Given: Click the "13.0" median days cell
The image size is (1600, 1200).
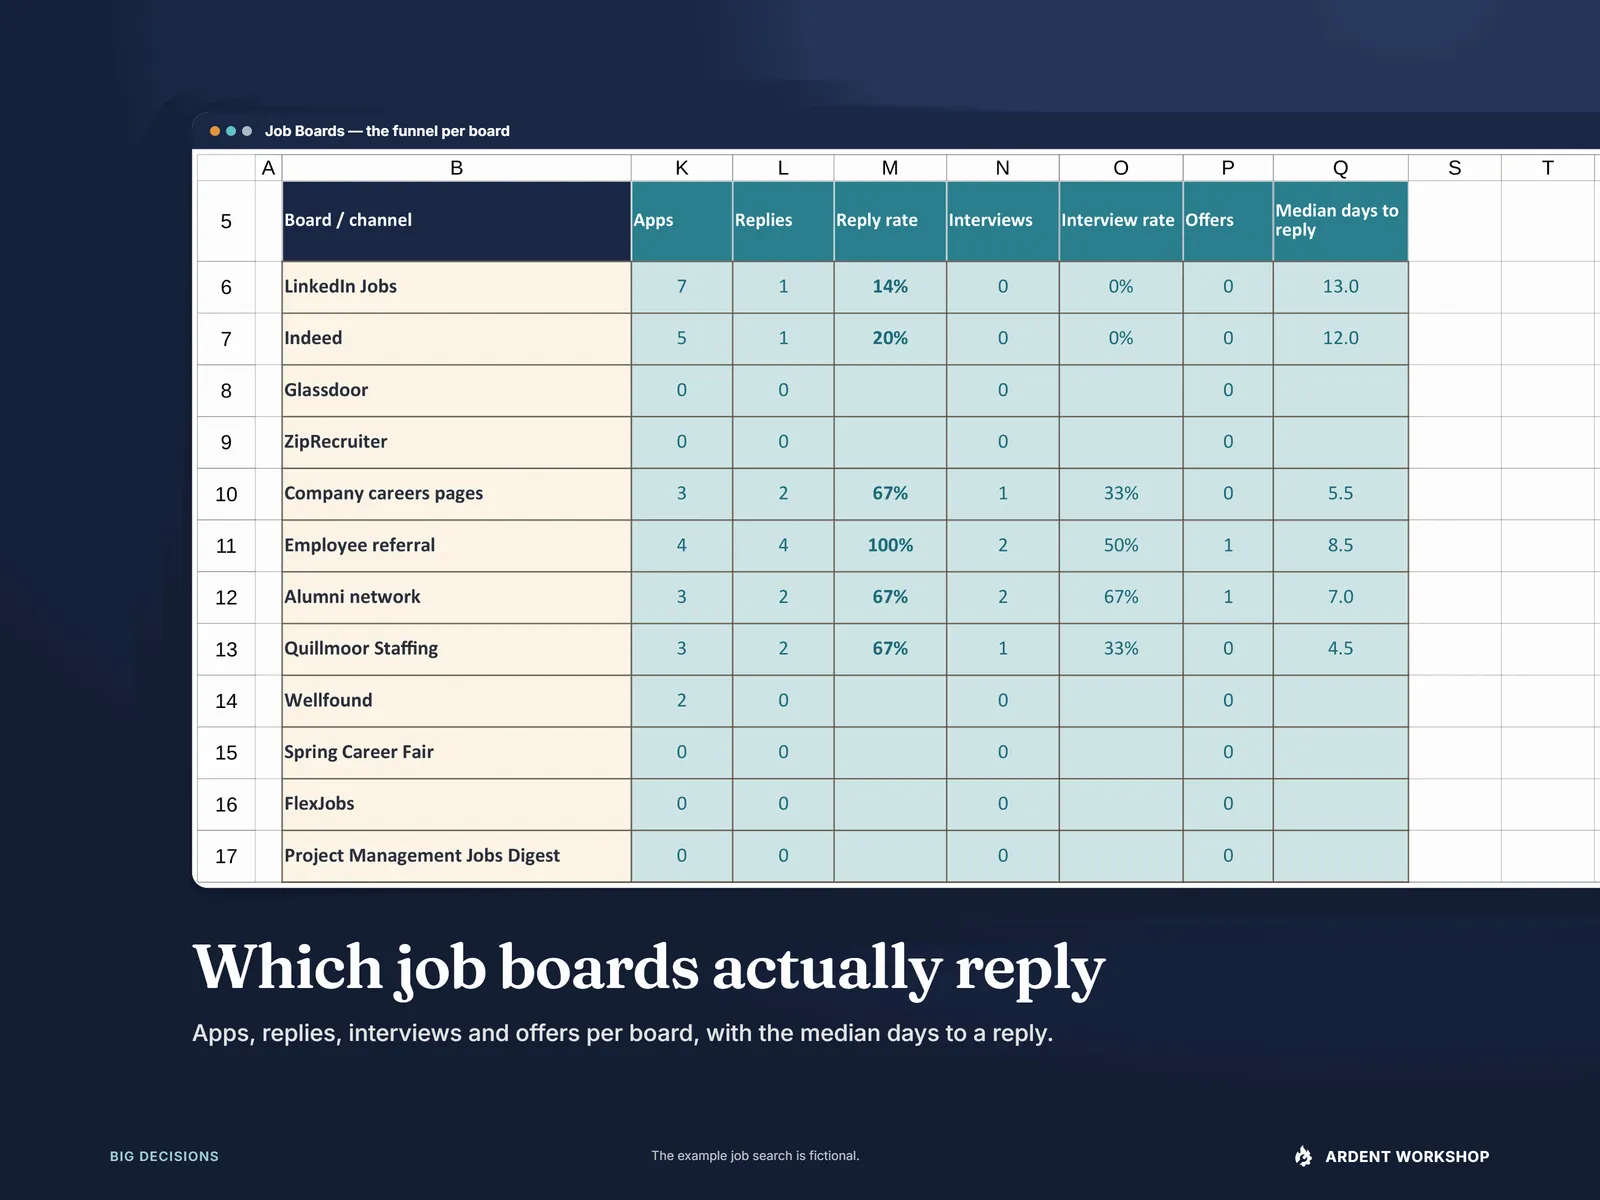Looking at the screenshot, I should (1341, 287).
